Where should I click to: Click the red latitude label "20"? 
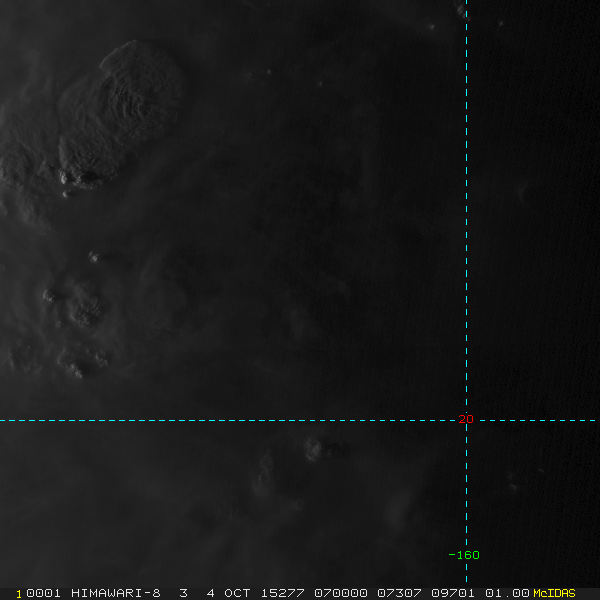coord(466,419)
